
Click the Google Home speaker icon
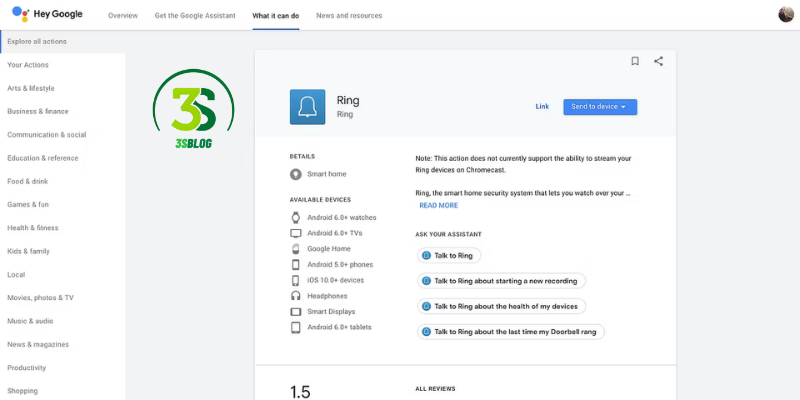(296, 248)
